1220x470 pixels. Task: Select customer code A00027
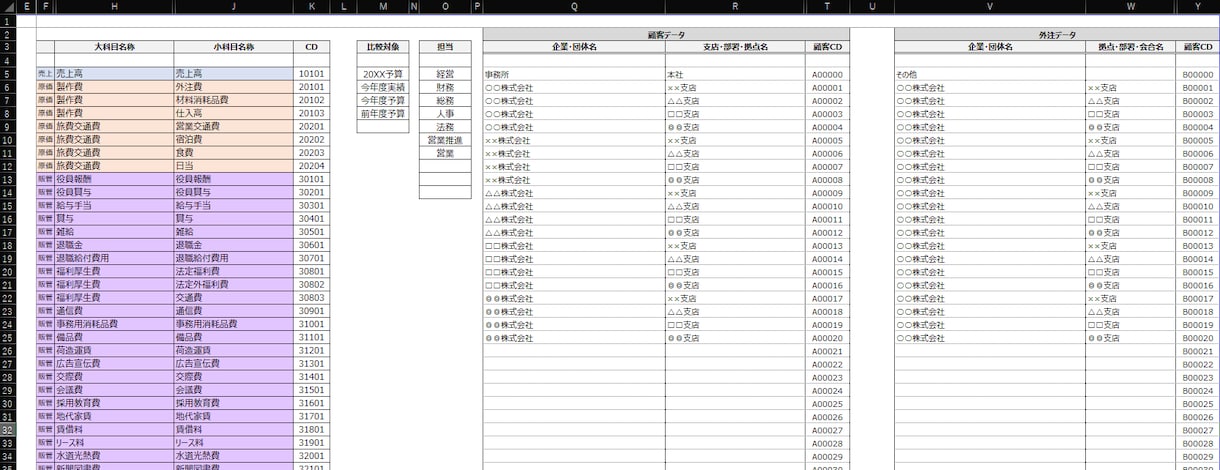tap(827, 430)
